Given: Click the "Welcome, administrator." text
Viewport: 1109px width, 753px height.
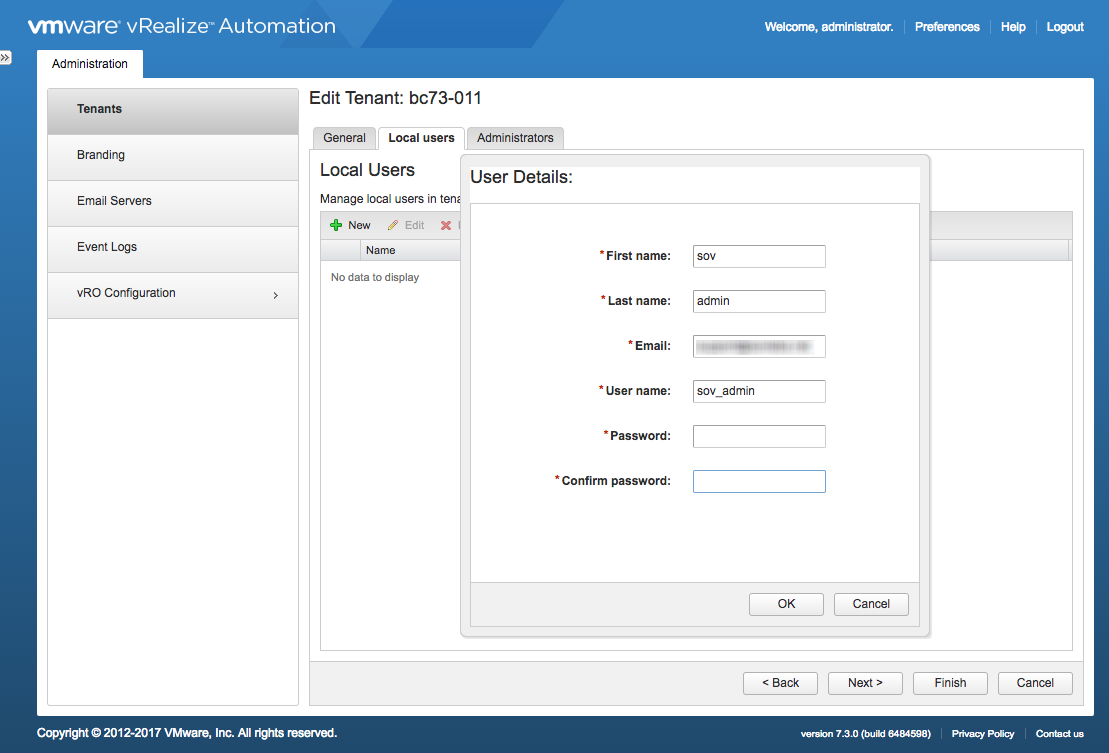Looking at the screenshot, I should (x=828, y=27).
